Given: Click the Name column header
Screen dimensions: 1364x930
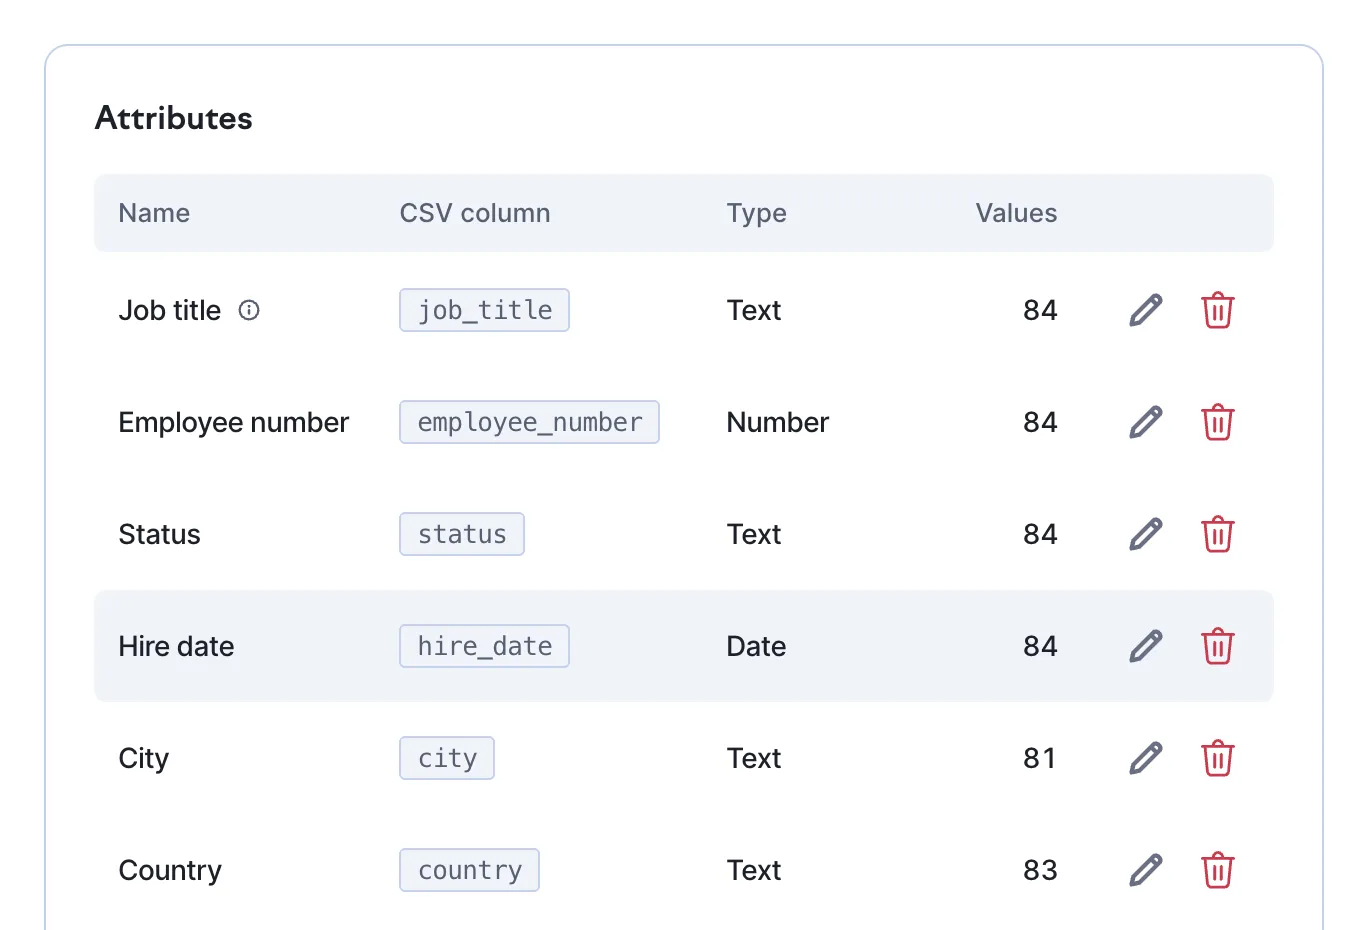Looking at the screenshot, I should [x=154, y=213].
